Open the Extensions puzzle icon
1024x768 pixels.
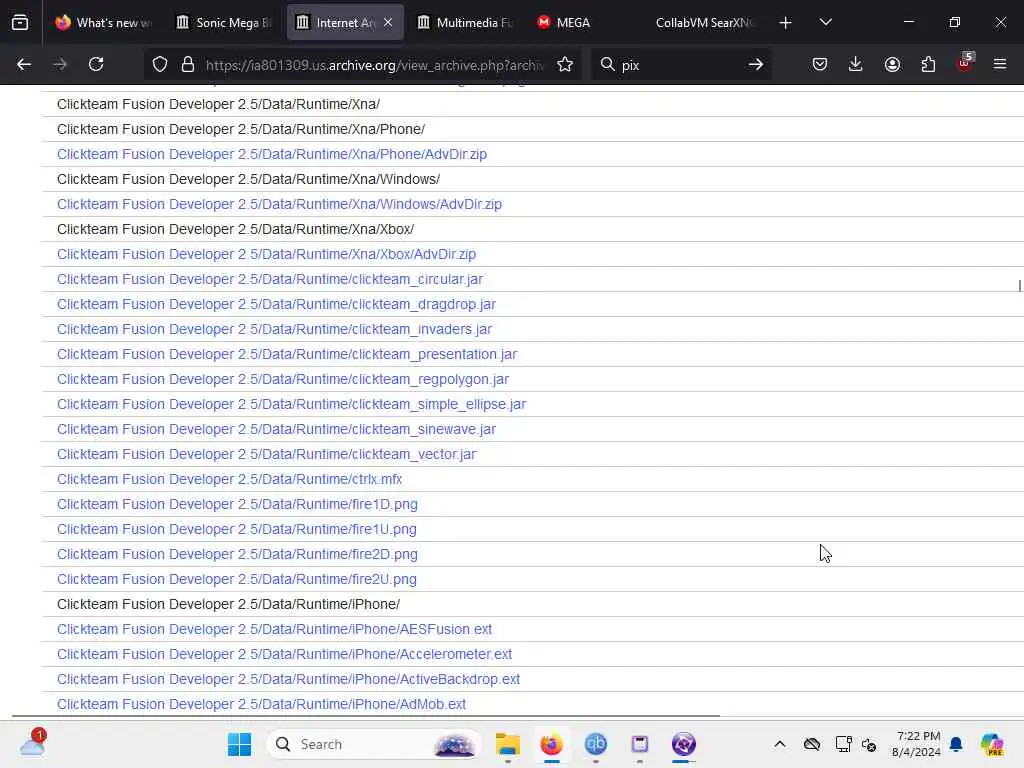pos(928,64)
